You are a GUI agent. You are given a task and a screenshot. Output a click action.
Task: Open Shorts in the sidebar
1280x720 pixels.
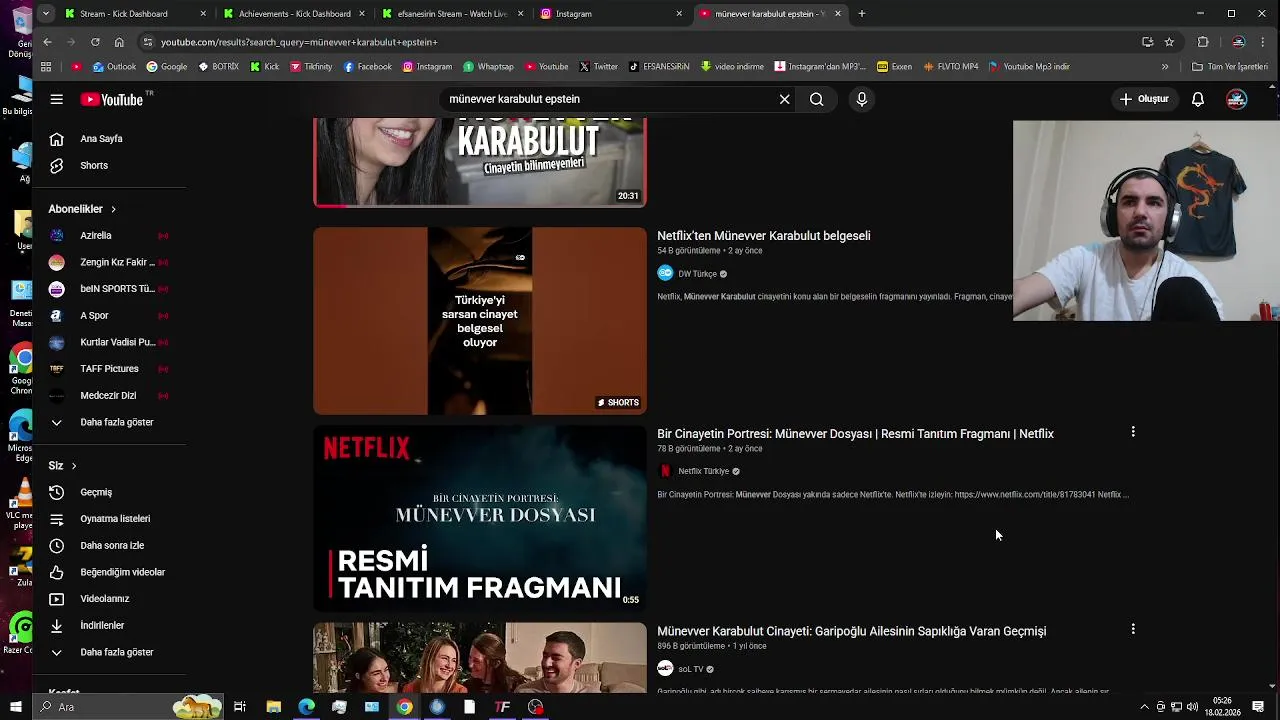click(x=94, y=165)
